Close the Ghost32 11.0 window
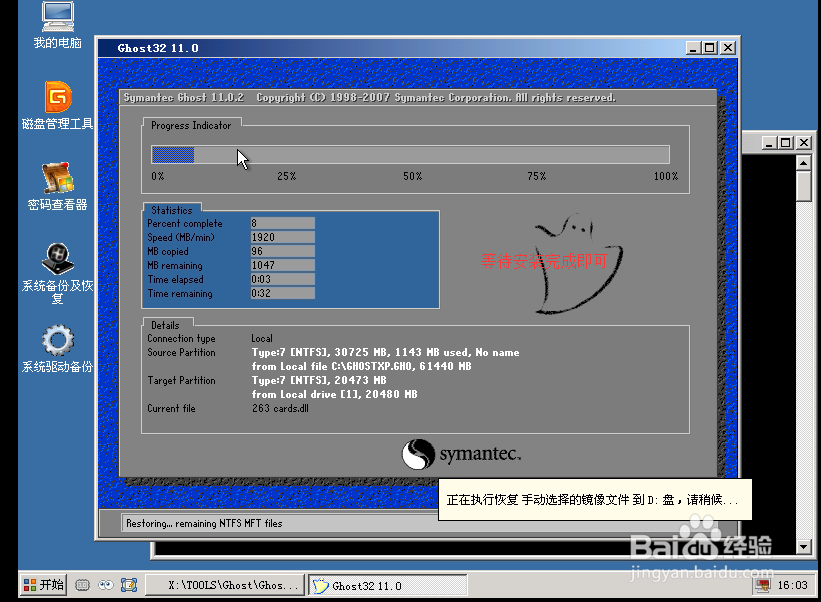Screen dimensions: 821x602 point(728,48)
